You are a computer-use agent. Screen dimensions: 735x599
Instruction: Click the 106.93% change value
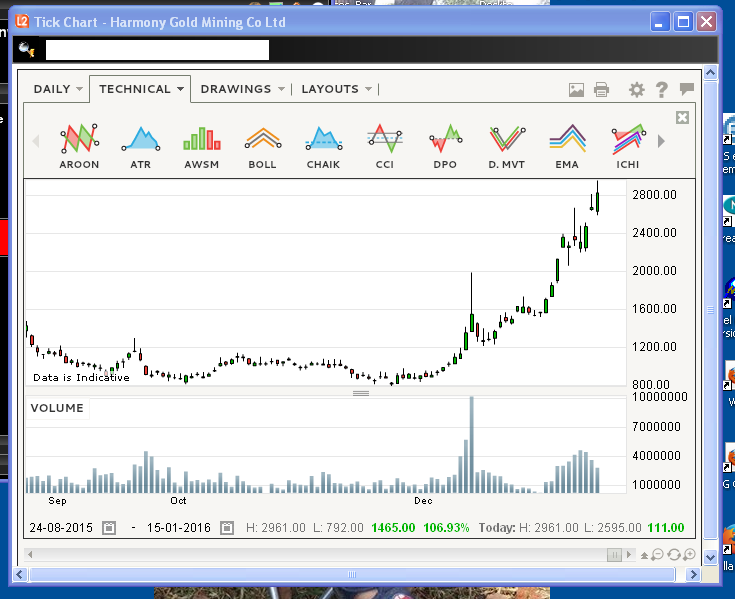[446, 528]
